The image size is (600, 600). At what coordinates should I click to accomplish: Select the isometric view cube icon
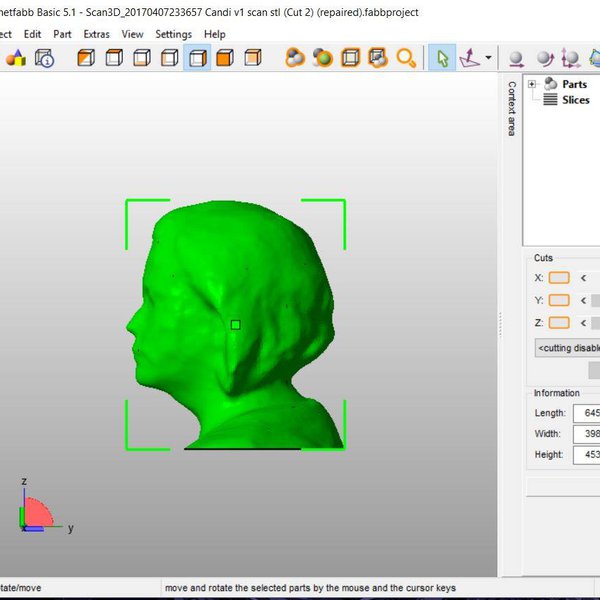(x=87, y=58)
